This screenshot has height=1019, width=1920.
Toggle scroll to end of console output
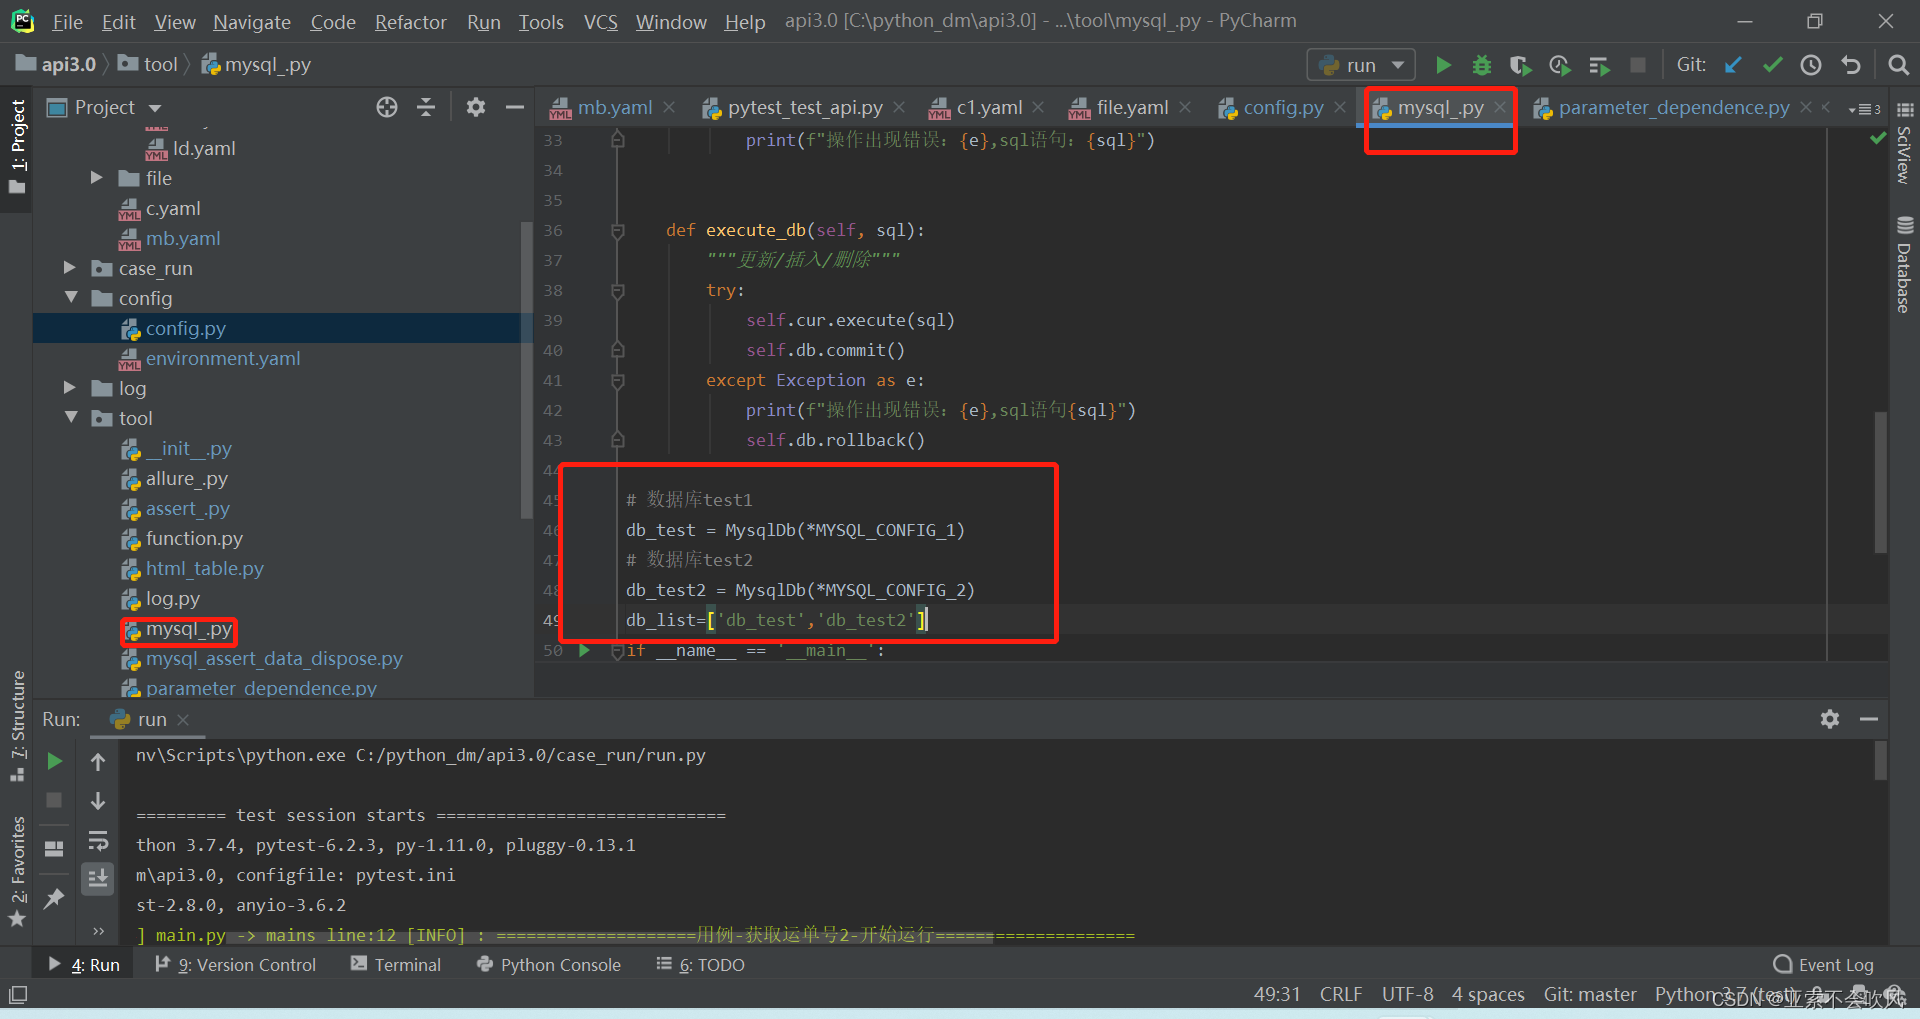[98, 878]
